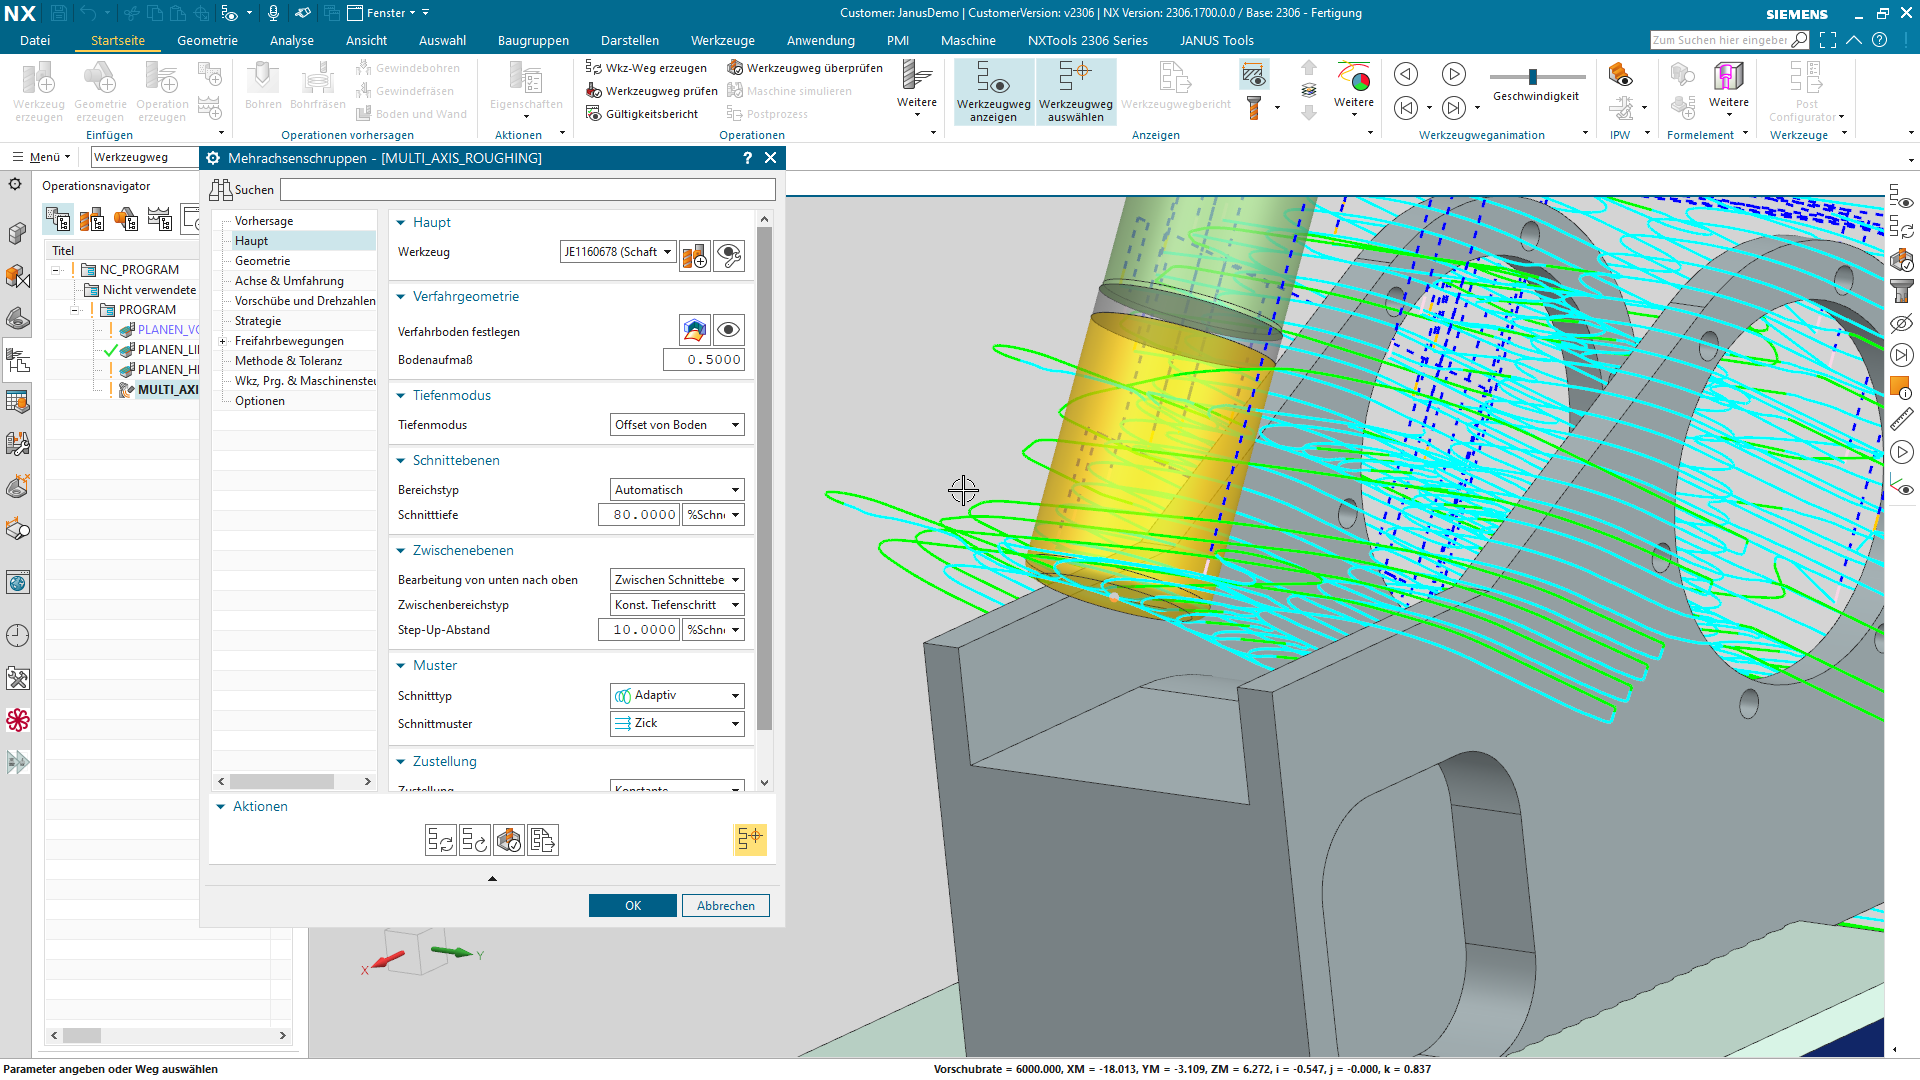Step backward in toolpath animation
This screenshot has height=1080, width=1920.
[1405, 74]
